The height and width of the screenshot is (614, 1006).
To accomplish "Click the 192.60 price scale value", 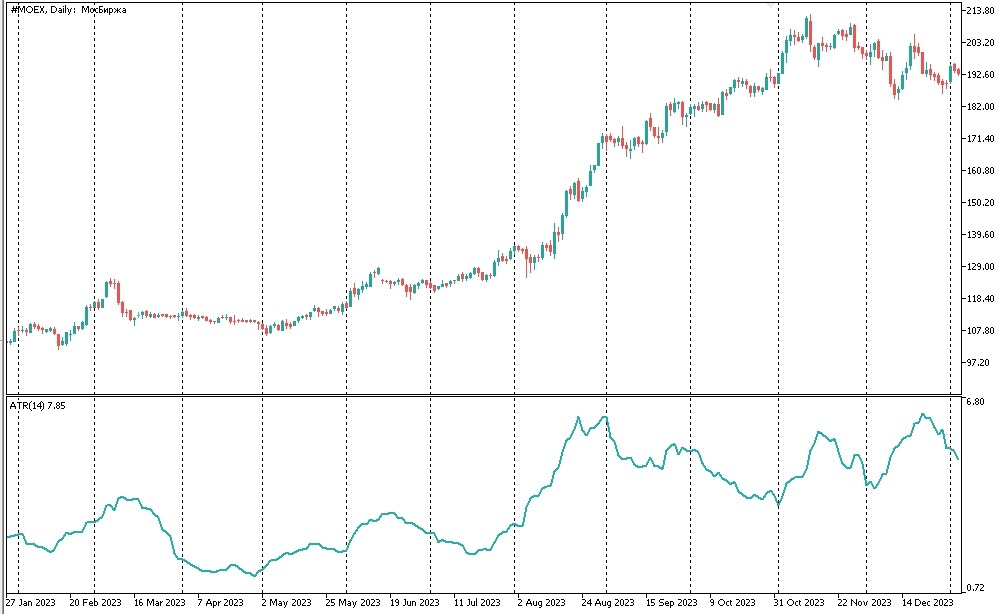I will point(980,74).
